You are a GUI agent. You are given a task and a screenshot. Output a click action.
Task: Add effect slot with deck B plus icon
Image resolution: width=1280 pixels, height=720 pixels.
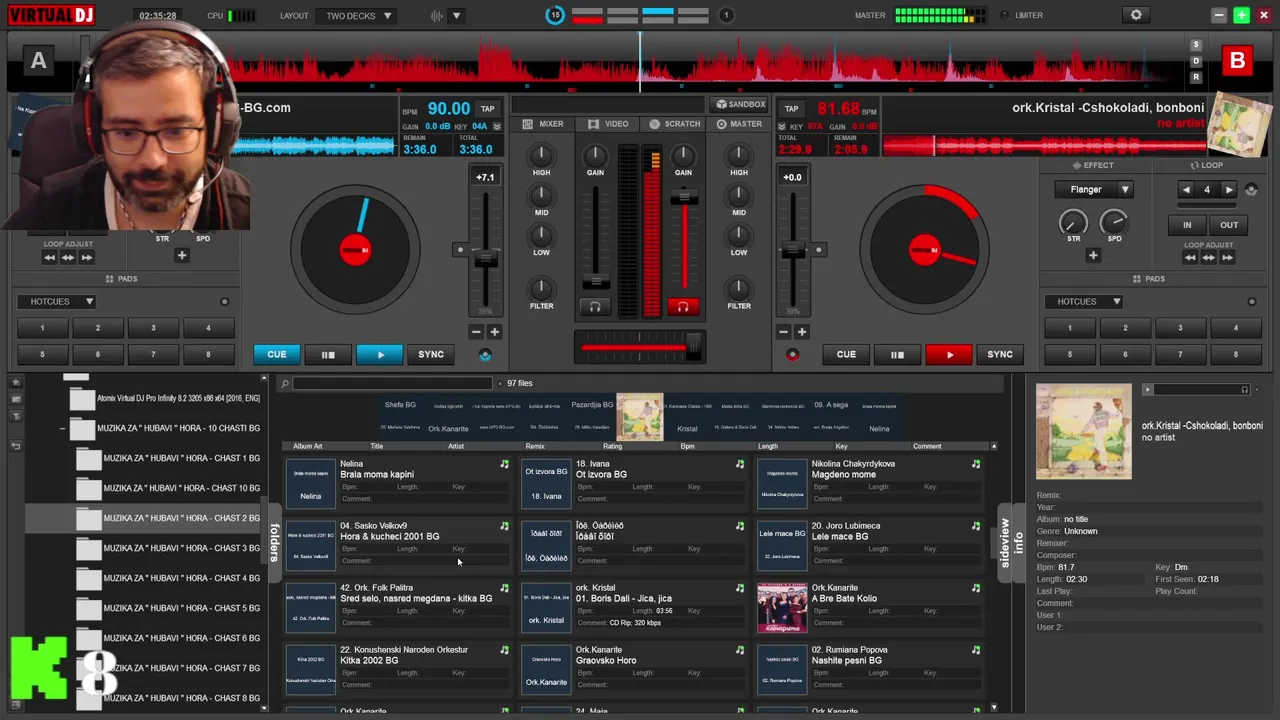pos(1093,255)
